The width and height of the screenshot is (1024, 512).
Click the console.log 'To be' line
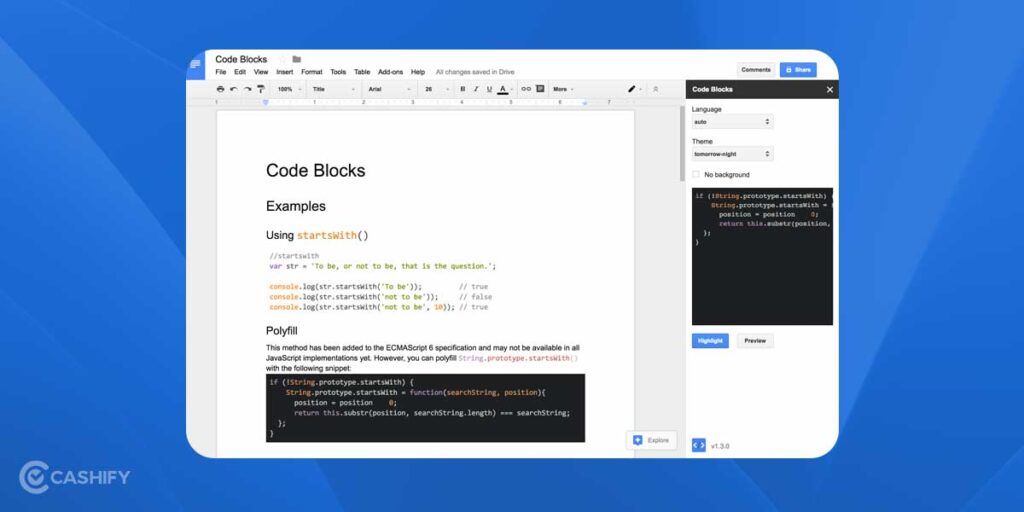tap(378, 287)
